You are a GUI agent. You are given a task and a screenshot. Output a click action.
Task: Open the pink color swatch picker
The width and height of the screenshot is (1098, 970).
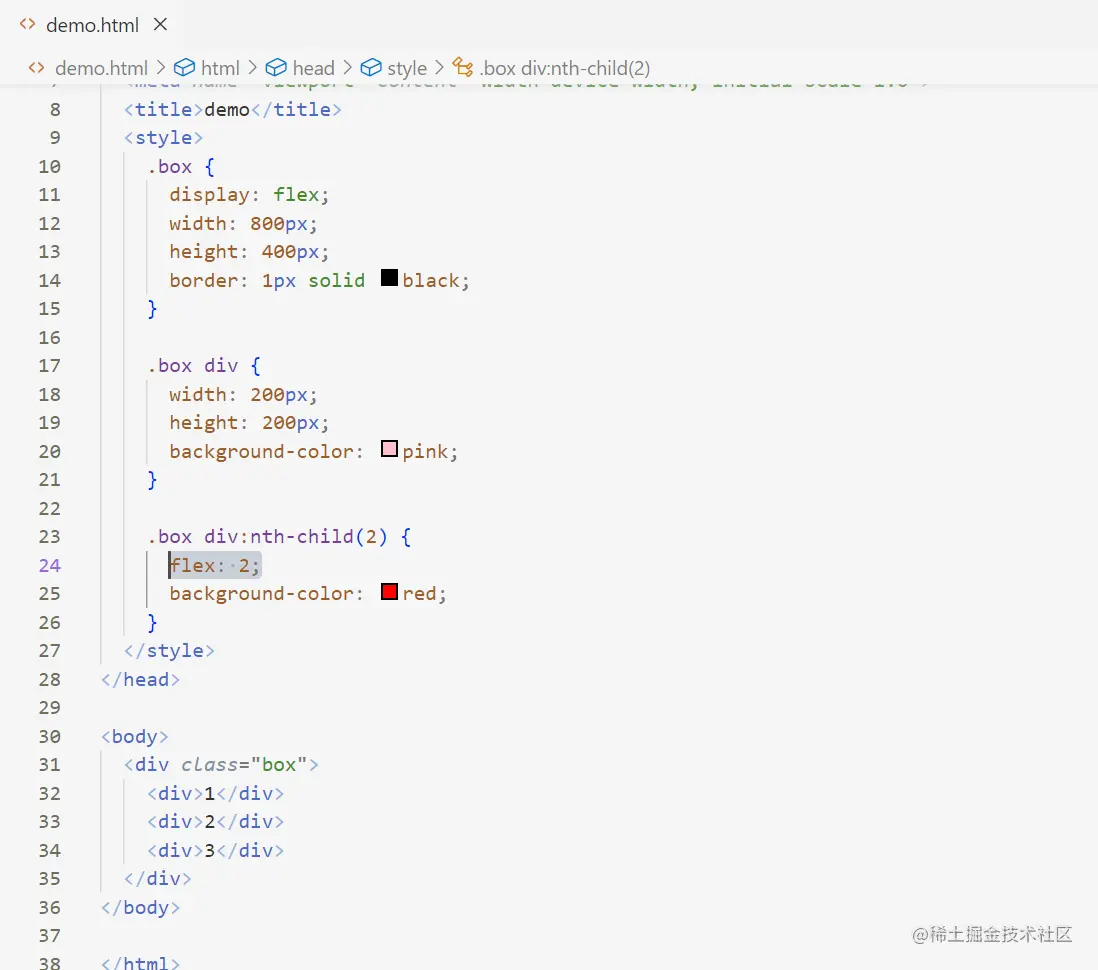click(x=389, y=449)
